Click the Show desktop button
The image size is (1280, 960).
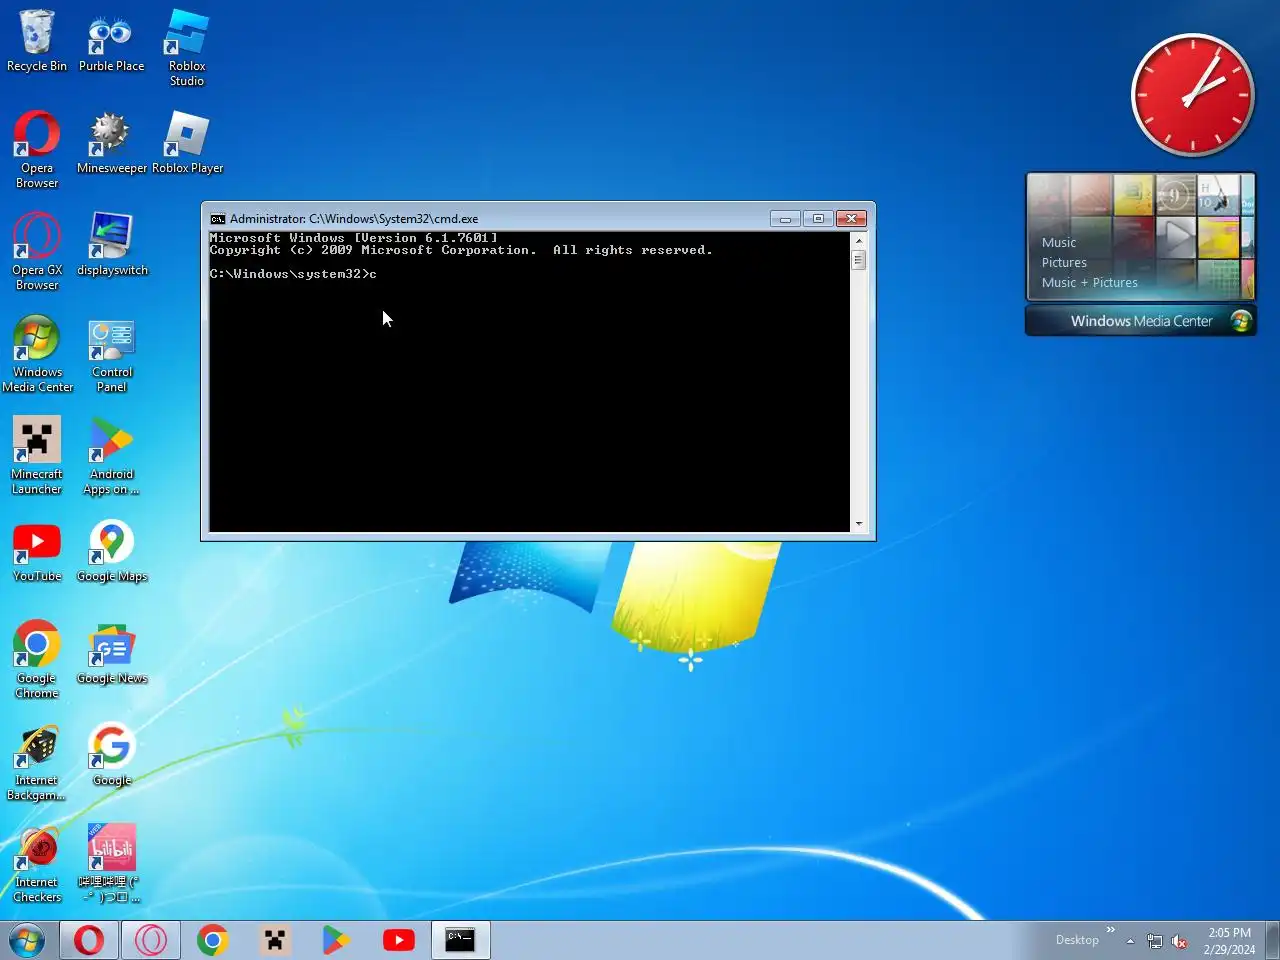tap(1272, 940)
